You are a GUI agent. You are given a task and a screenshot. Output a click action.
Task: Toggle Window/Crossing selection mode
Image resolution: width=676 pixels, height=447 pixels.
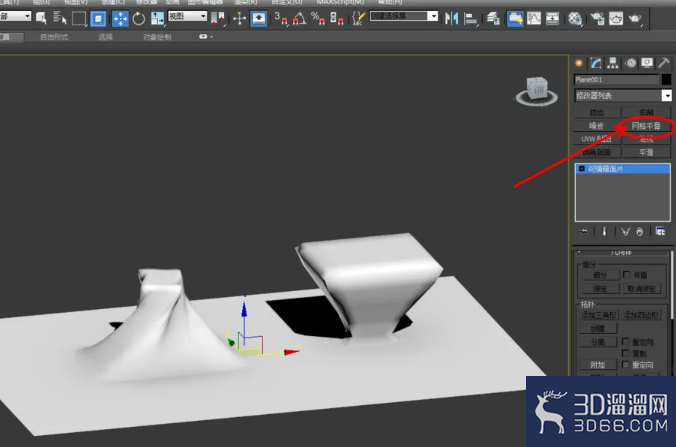(98, 19)
